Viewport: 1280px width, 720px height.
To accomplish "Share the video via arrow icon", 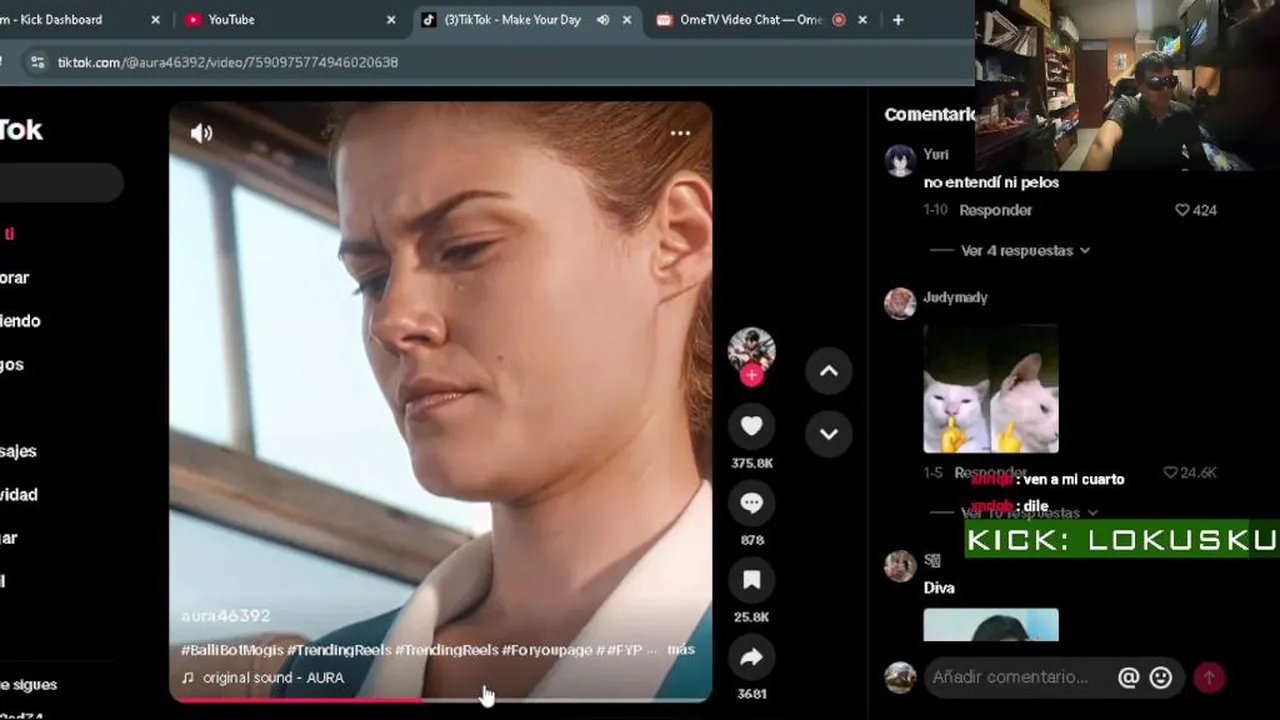I will 751,657.
